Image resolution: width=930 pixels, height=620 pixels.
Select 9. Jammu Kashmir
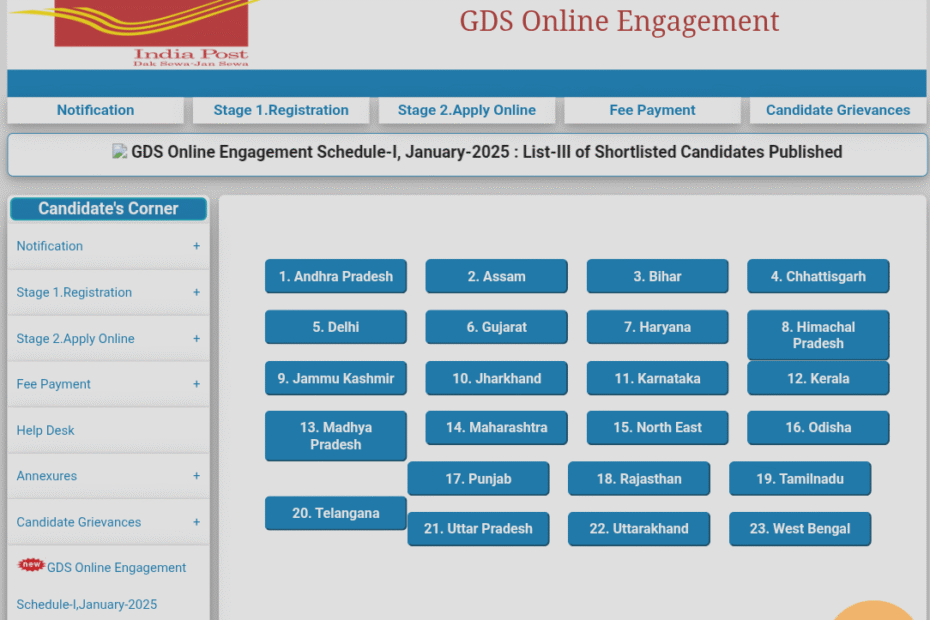pyautogui.click(x=336, y=379)
